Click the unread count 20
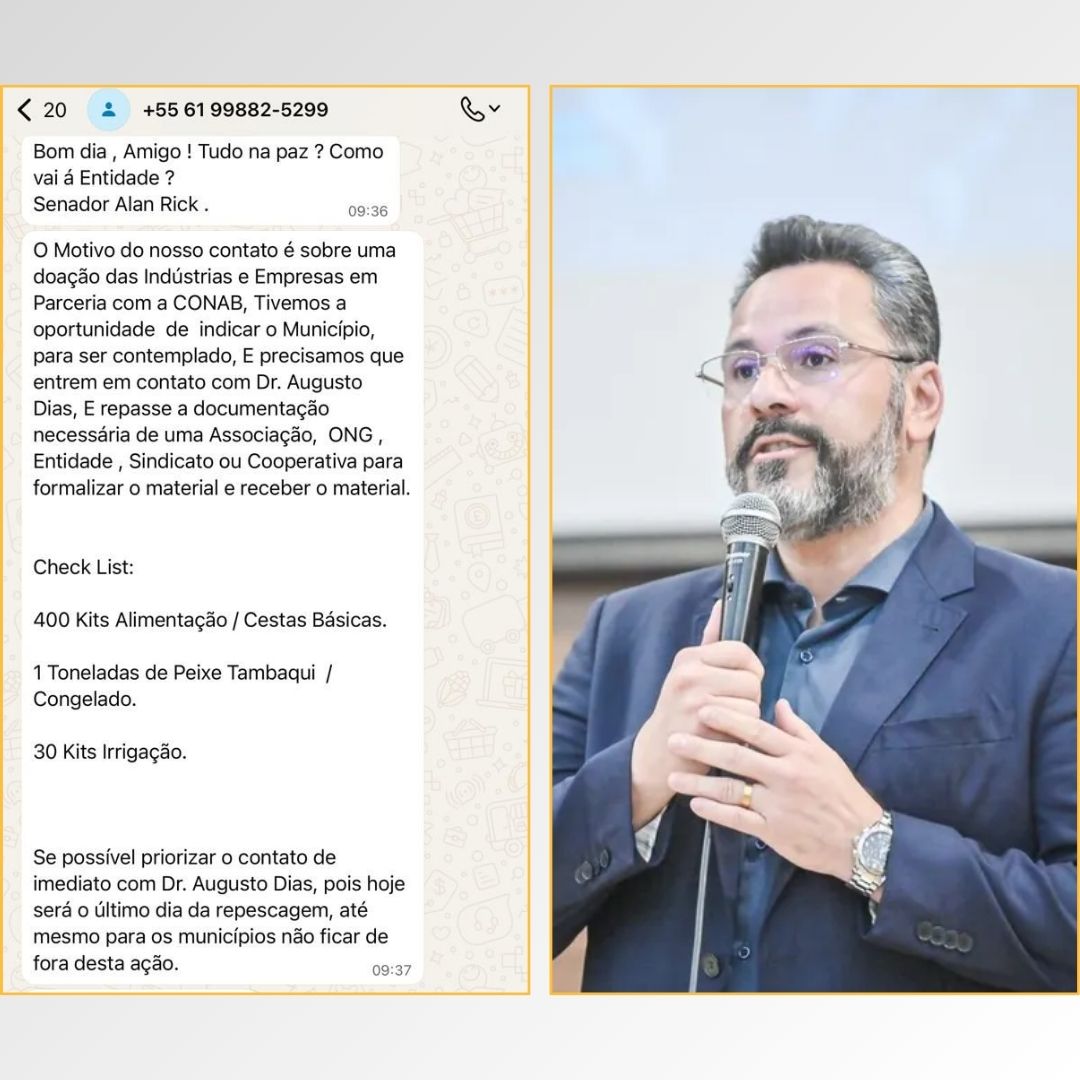Viewport: 1080px width, 1080px height. click(56, 110)
